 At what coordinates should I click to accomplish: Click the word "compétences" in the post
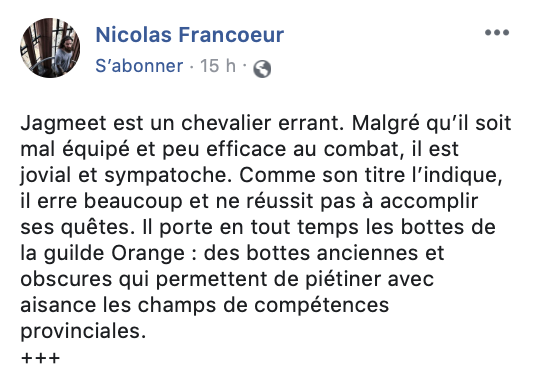coord(321,305)
